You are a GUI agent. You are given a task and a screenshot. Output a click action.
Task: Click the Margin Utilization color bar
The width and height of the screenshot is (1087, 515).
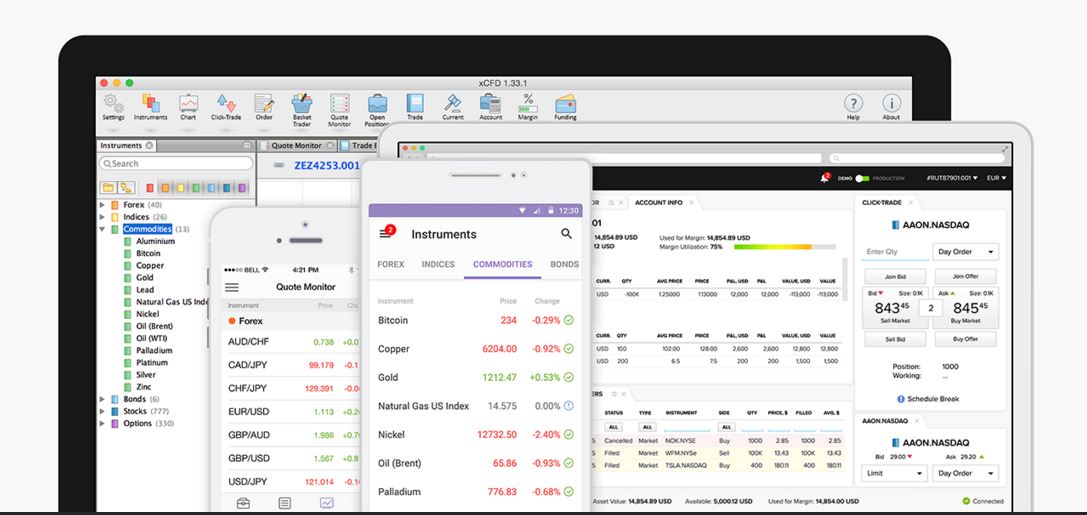tap(785, 246)
